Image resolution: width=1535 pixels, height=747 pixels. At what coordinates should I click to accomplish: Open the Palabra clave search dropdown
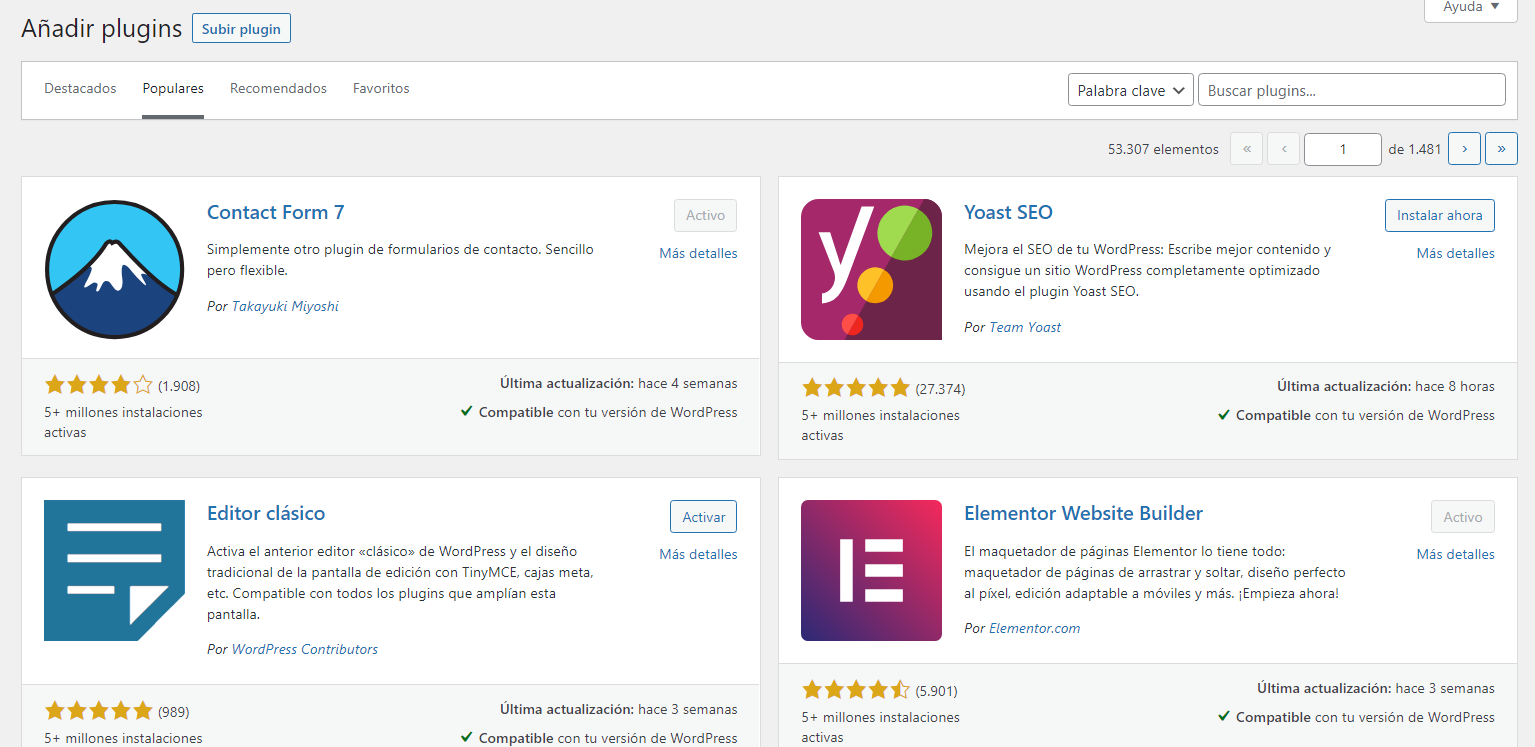point(1129,89)
